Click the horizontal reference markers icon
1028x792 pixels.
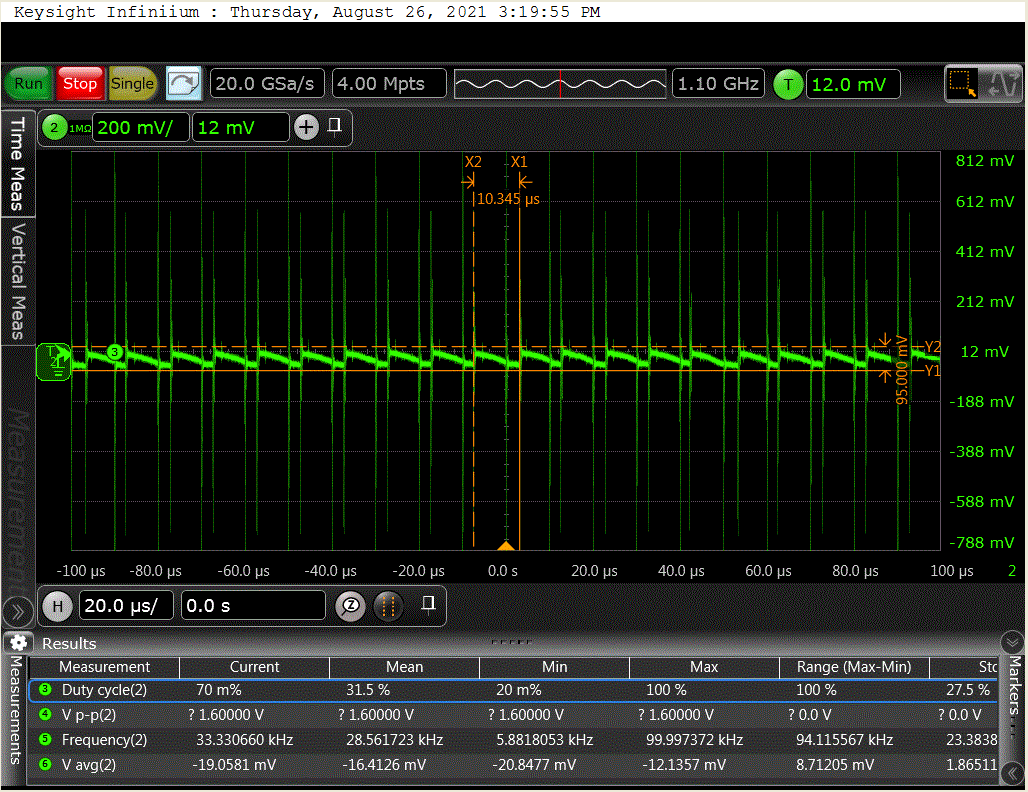point(388,606)
